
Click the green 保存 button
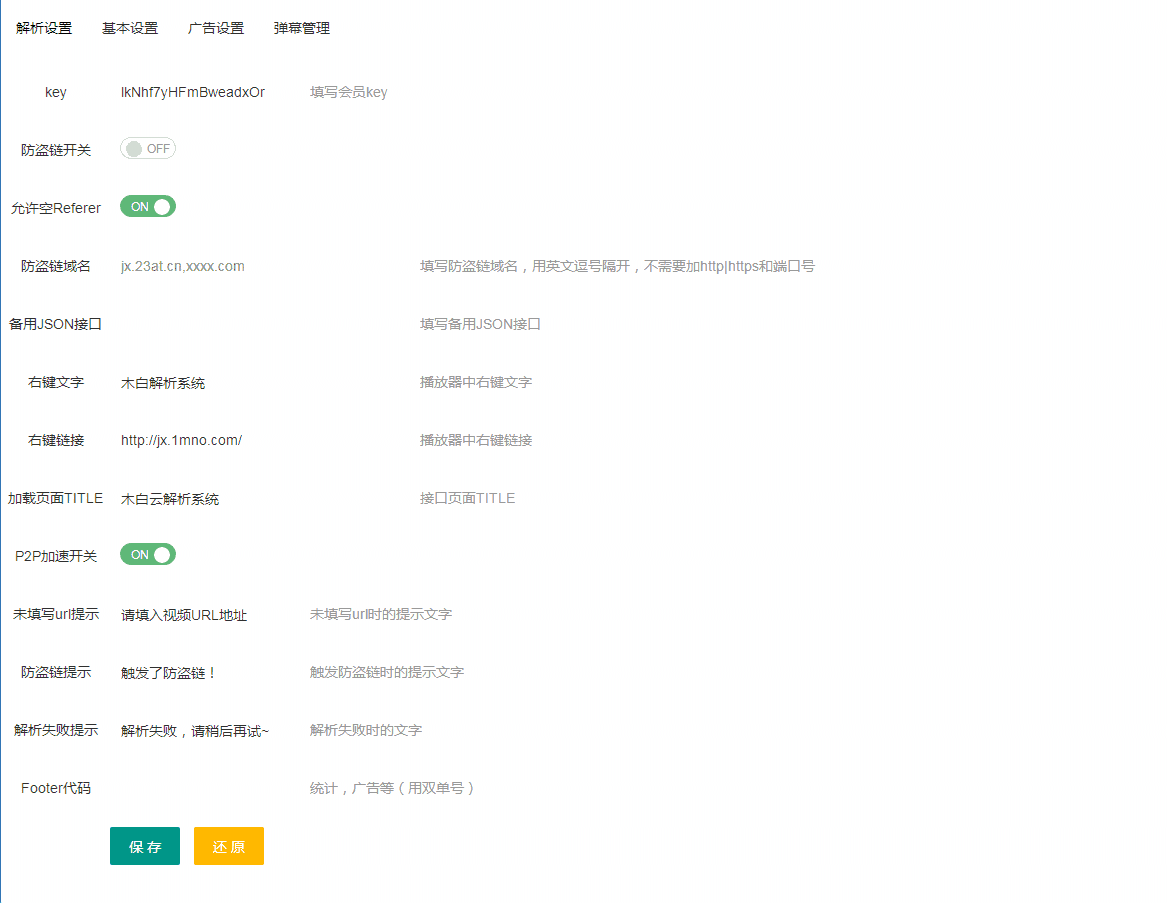pyautogui.click(x=144, y=846)
